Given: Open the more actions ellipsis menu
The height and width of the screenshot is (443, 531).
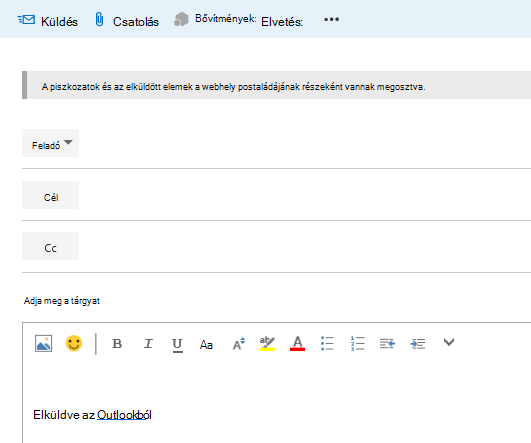Looking at the screenshot, I should pyautogui.click(x=331, y=19).
